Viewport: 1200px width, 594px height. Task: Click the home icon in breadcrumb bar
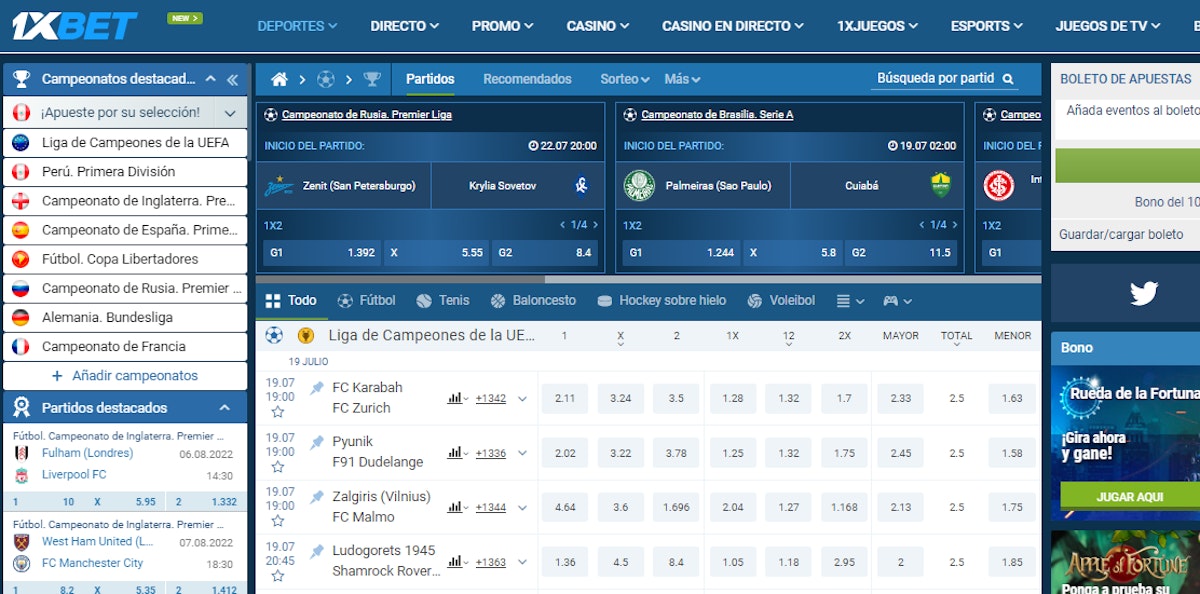(x=279, y=79)
